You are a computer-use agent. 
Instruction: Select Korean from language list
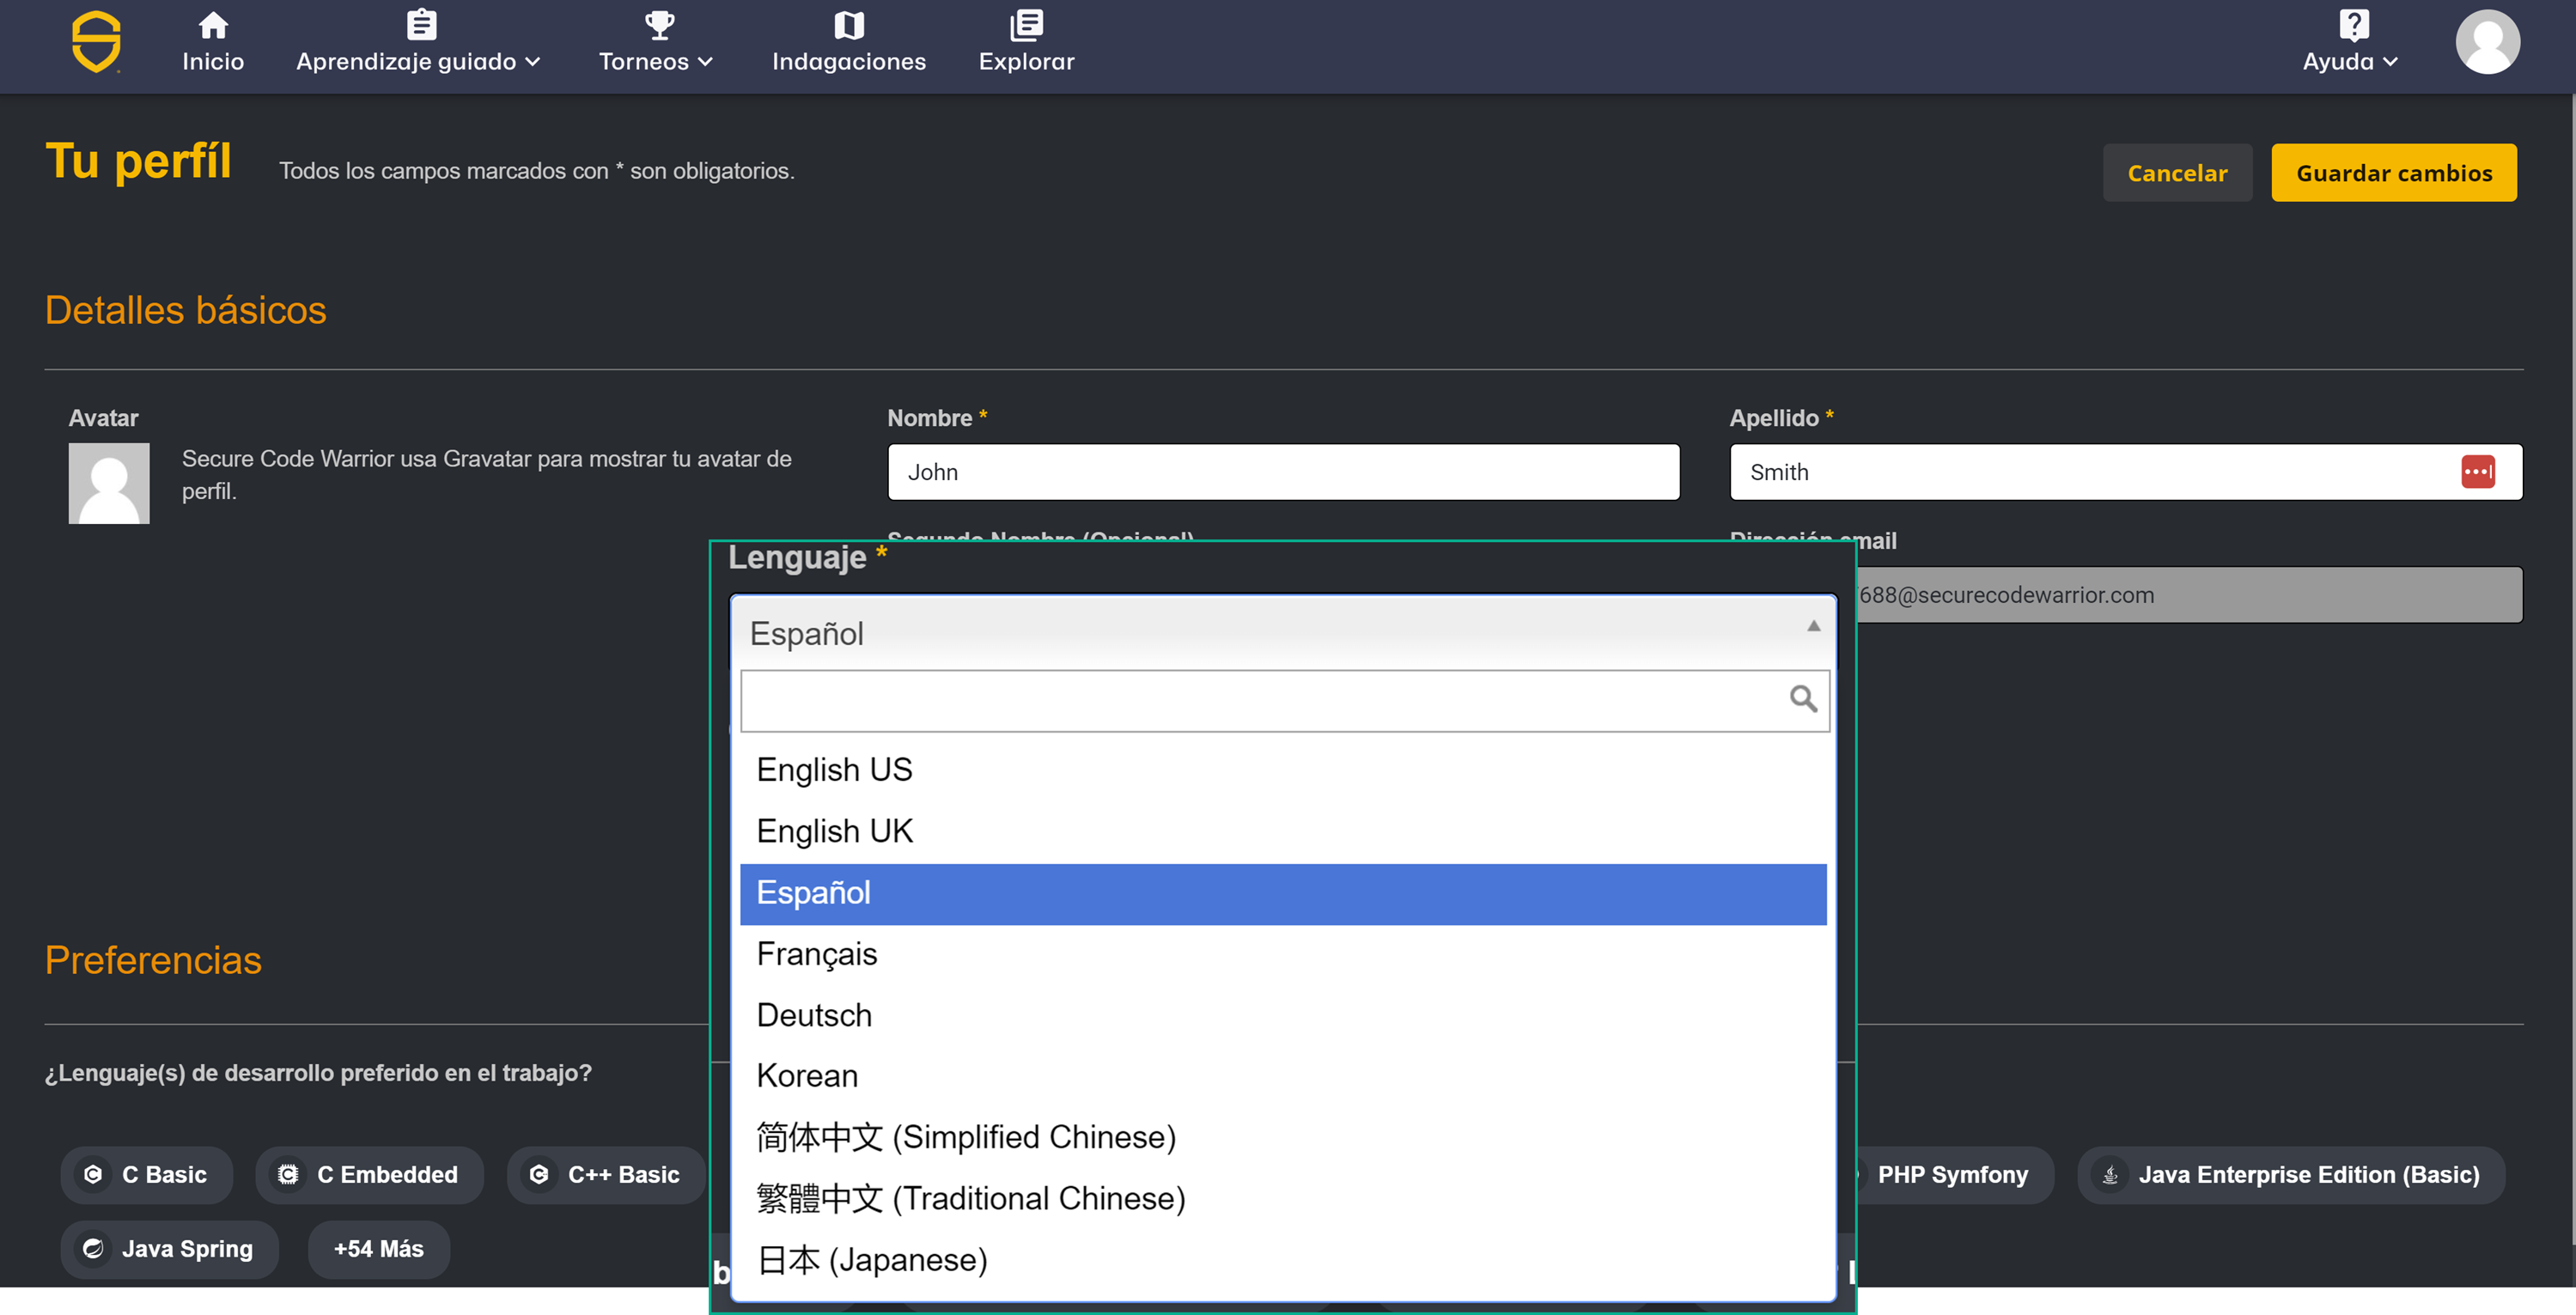(x=1283, y=1076)
